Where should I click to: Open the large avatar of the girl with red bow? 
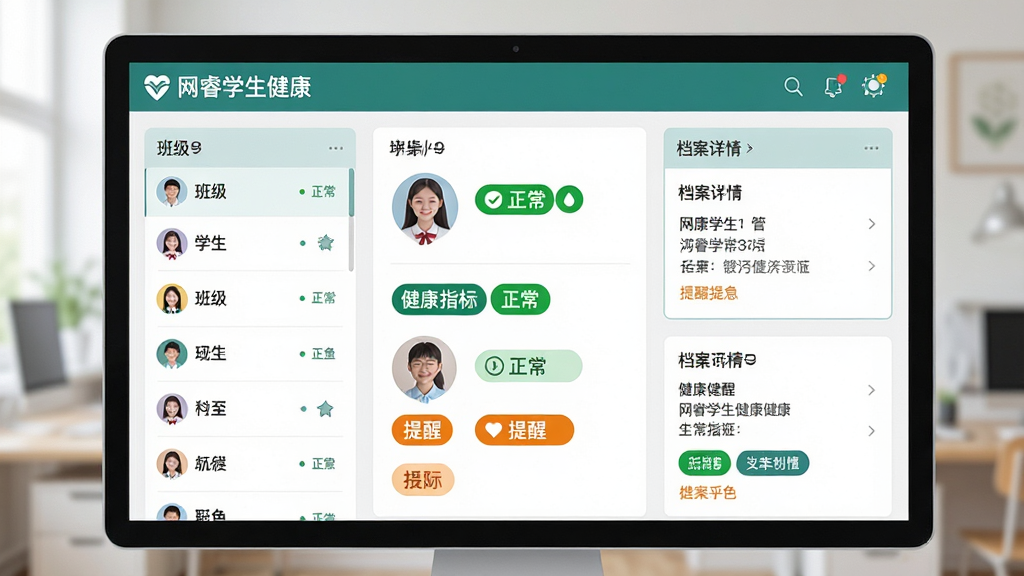[425, 208]
